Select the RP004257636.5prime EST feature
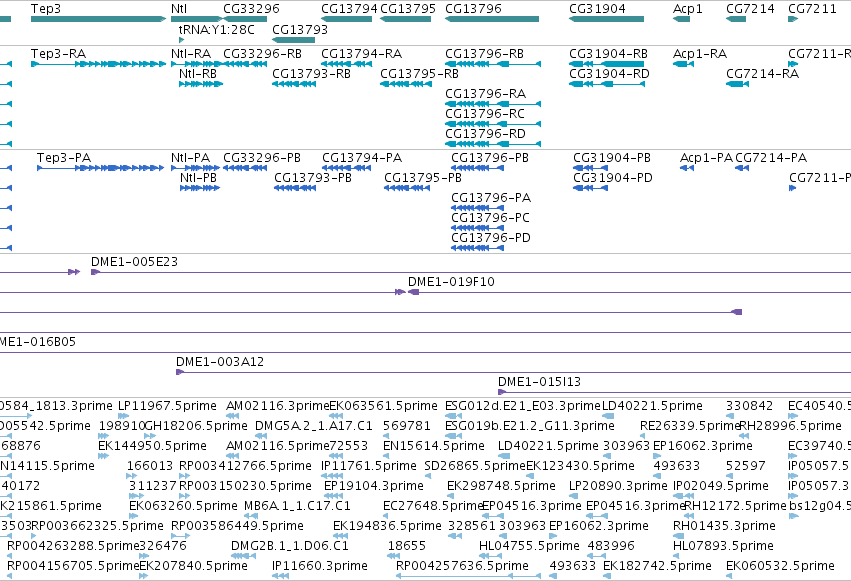 click(x=468, y=576)
